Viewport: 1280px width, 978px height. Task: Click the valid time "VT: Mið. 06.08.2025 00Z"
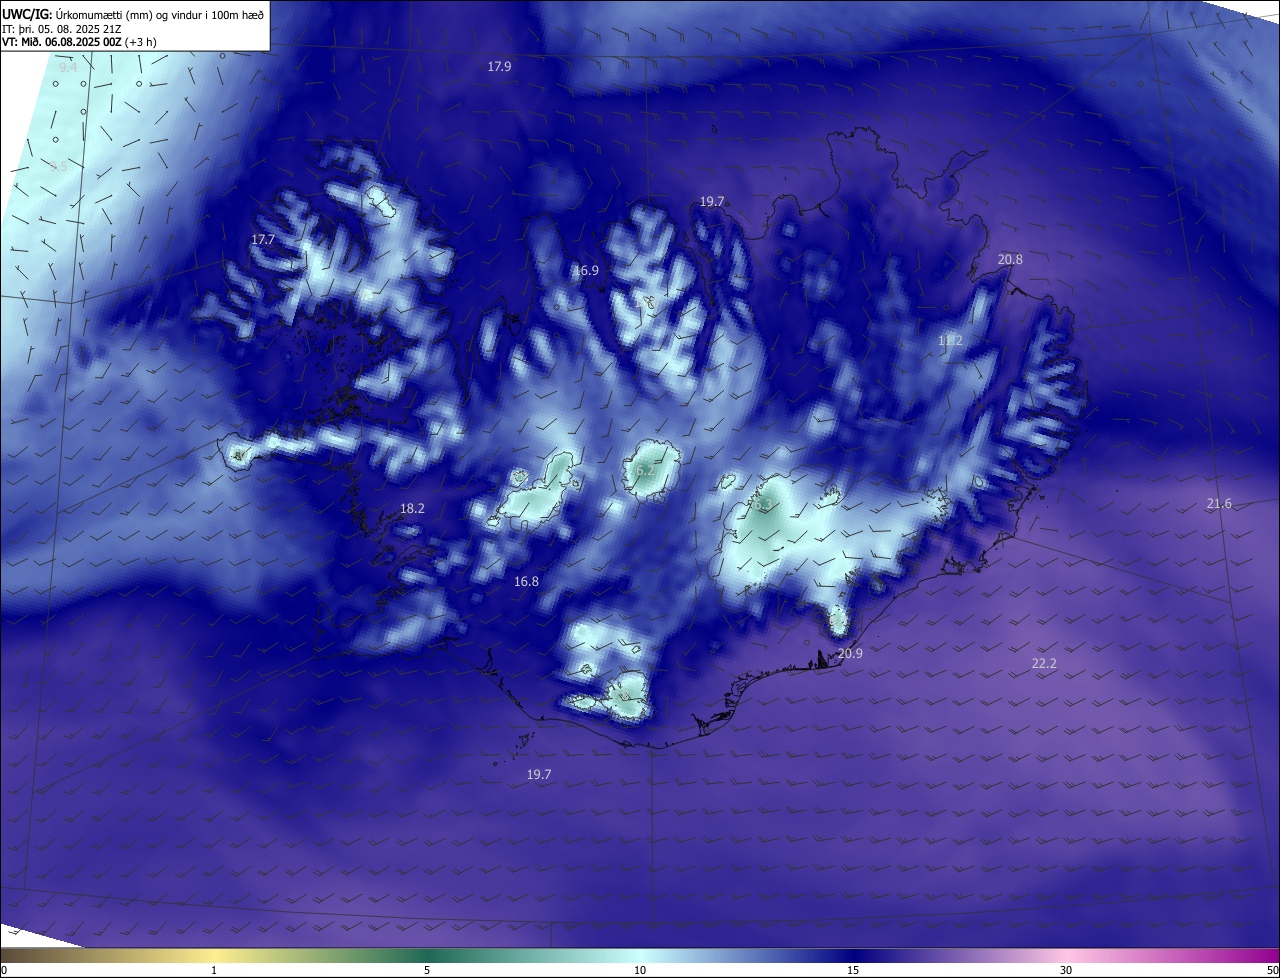(x=62, y=42)
